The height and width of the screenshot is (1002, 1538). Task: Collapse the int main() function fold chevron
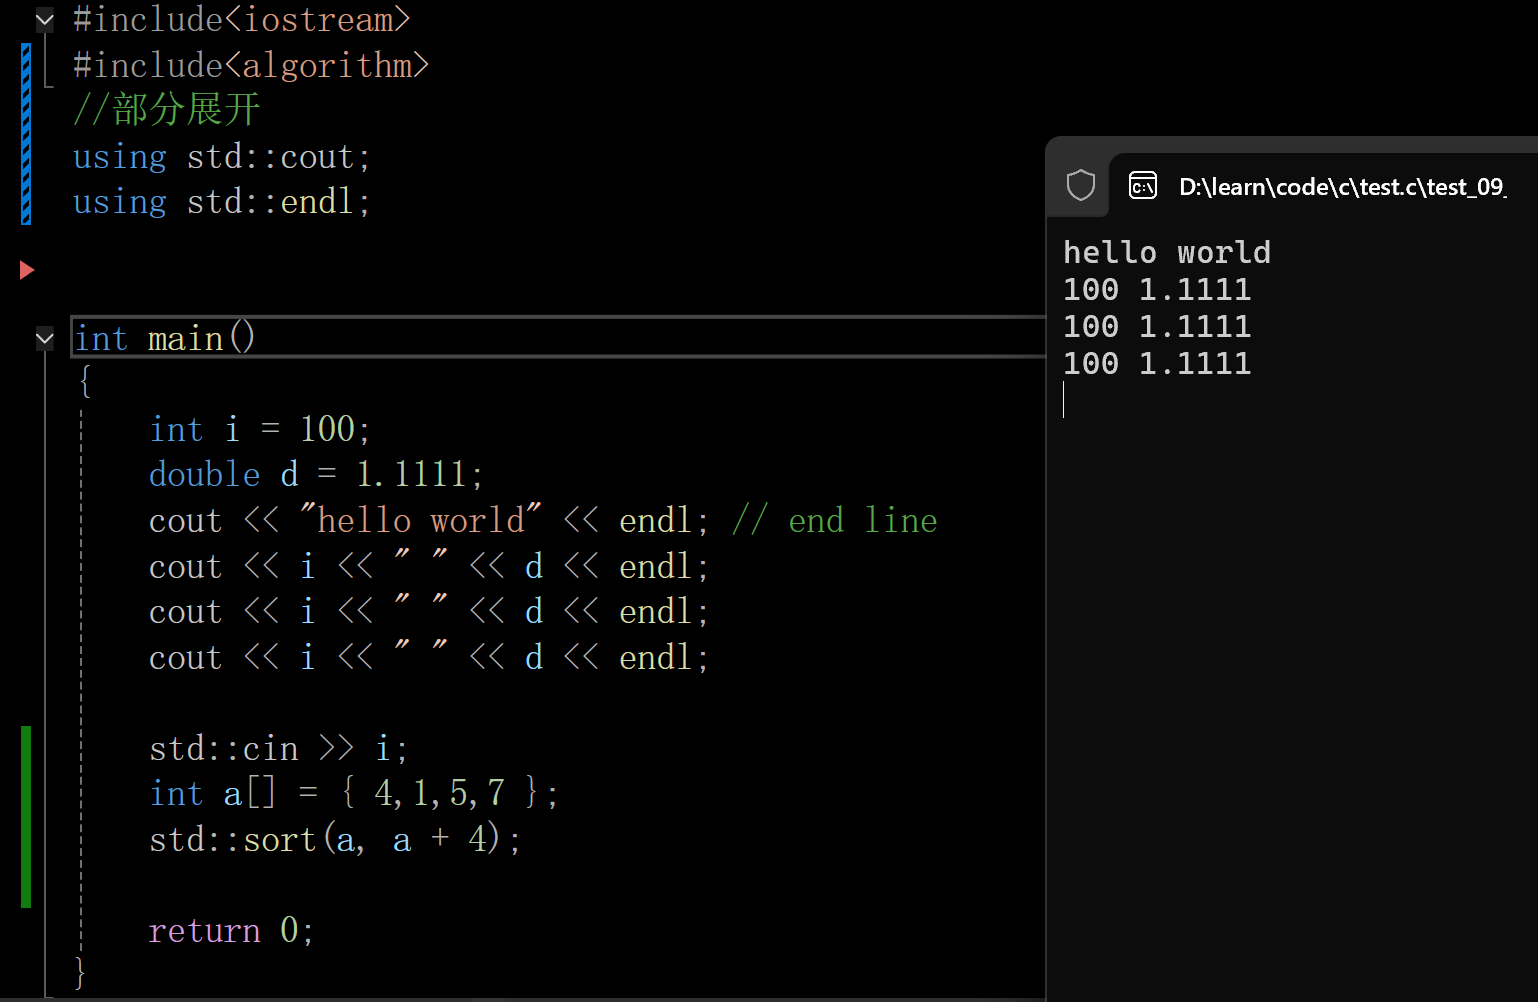click(45, 339)
